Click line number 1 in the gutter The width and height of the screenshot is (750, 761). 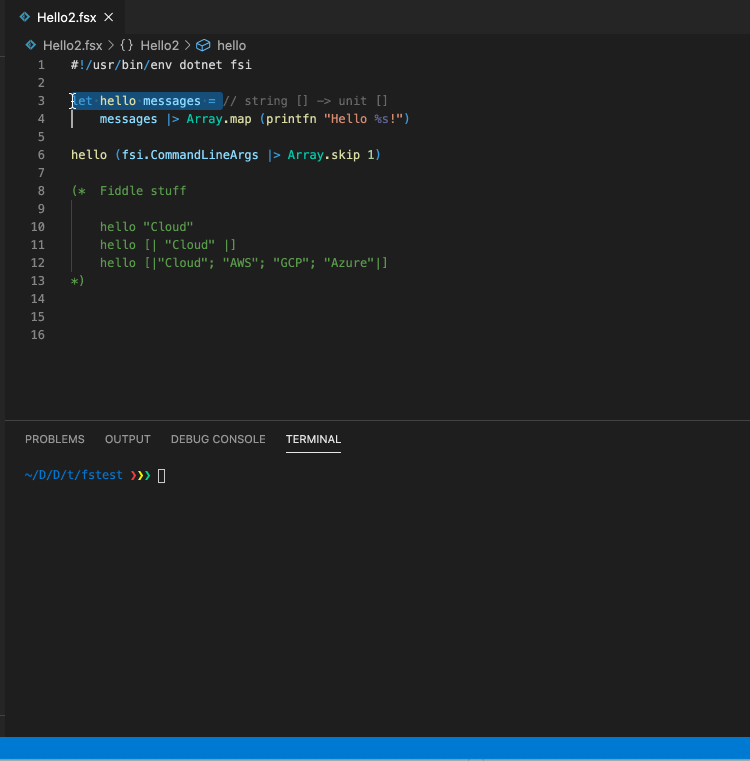point(41,65)
